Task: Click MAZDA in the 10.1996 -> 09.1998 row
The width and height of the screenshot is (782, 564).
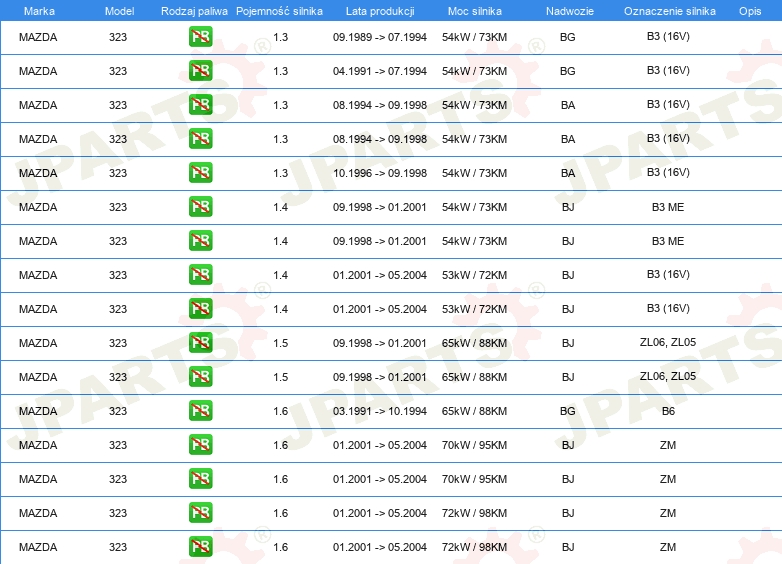Action: (38, 173)
